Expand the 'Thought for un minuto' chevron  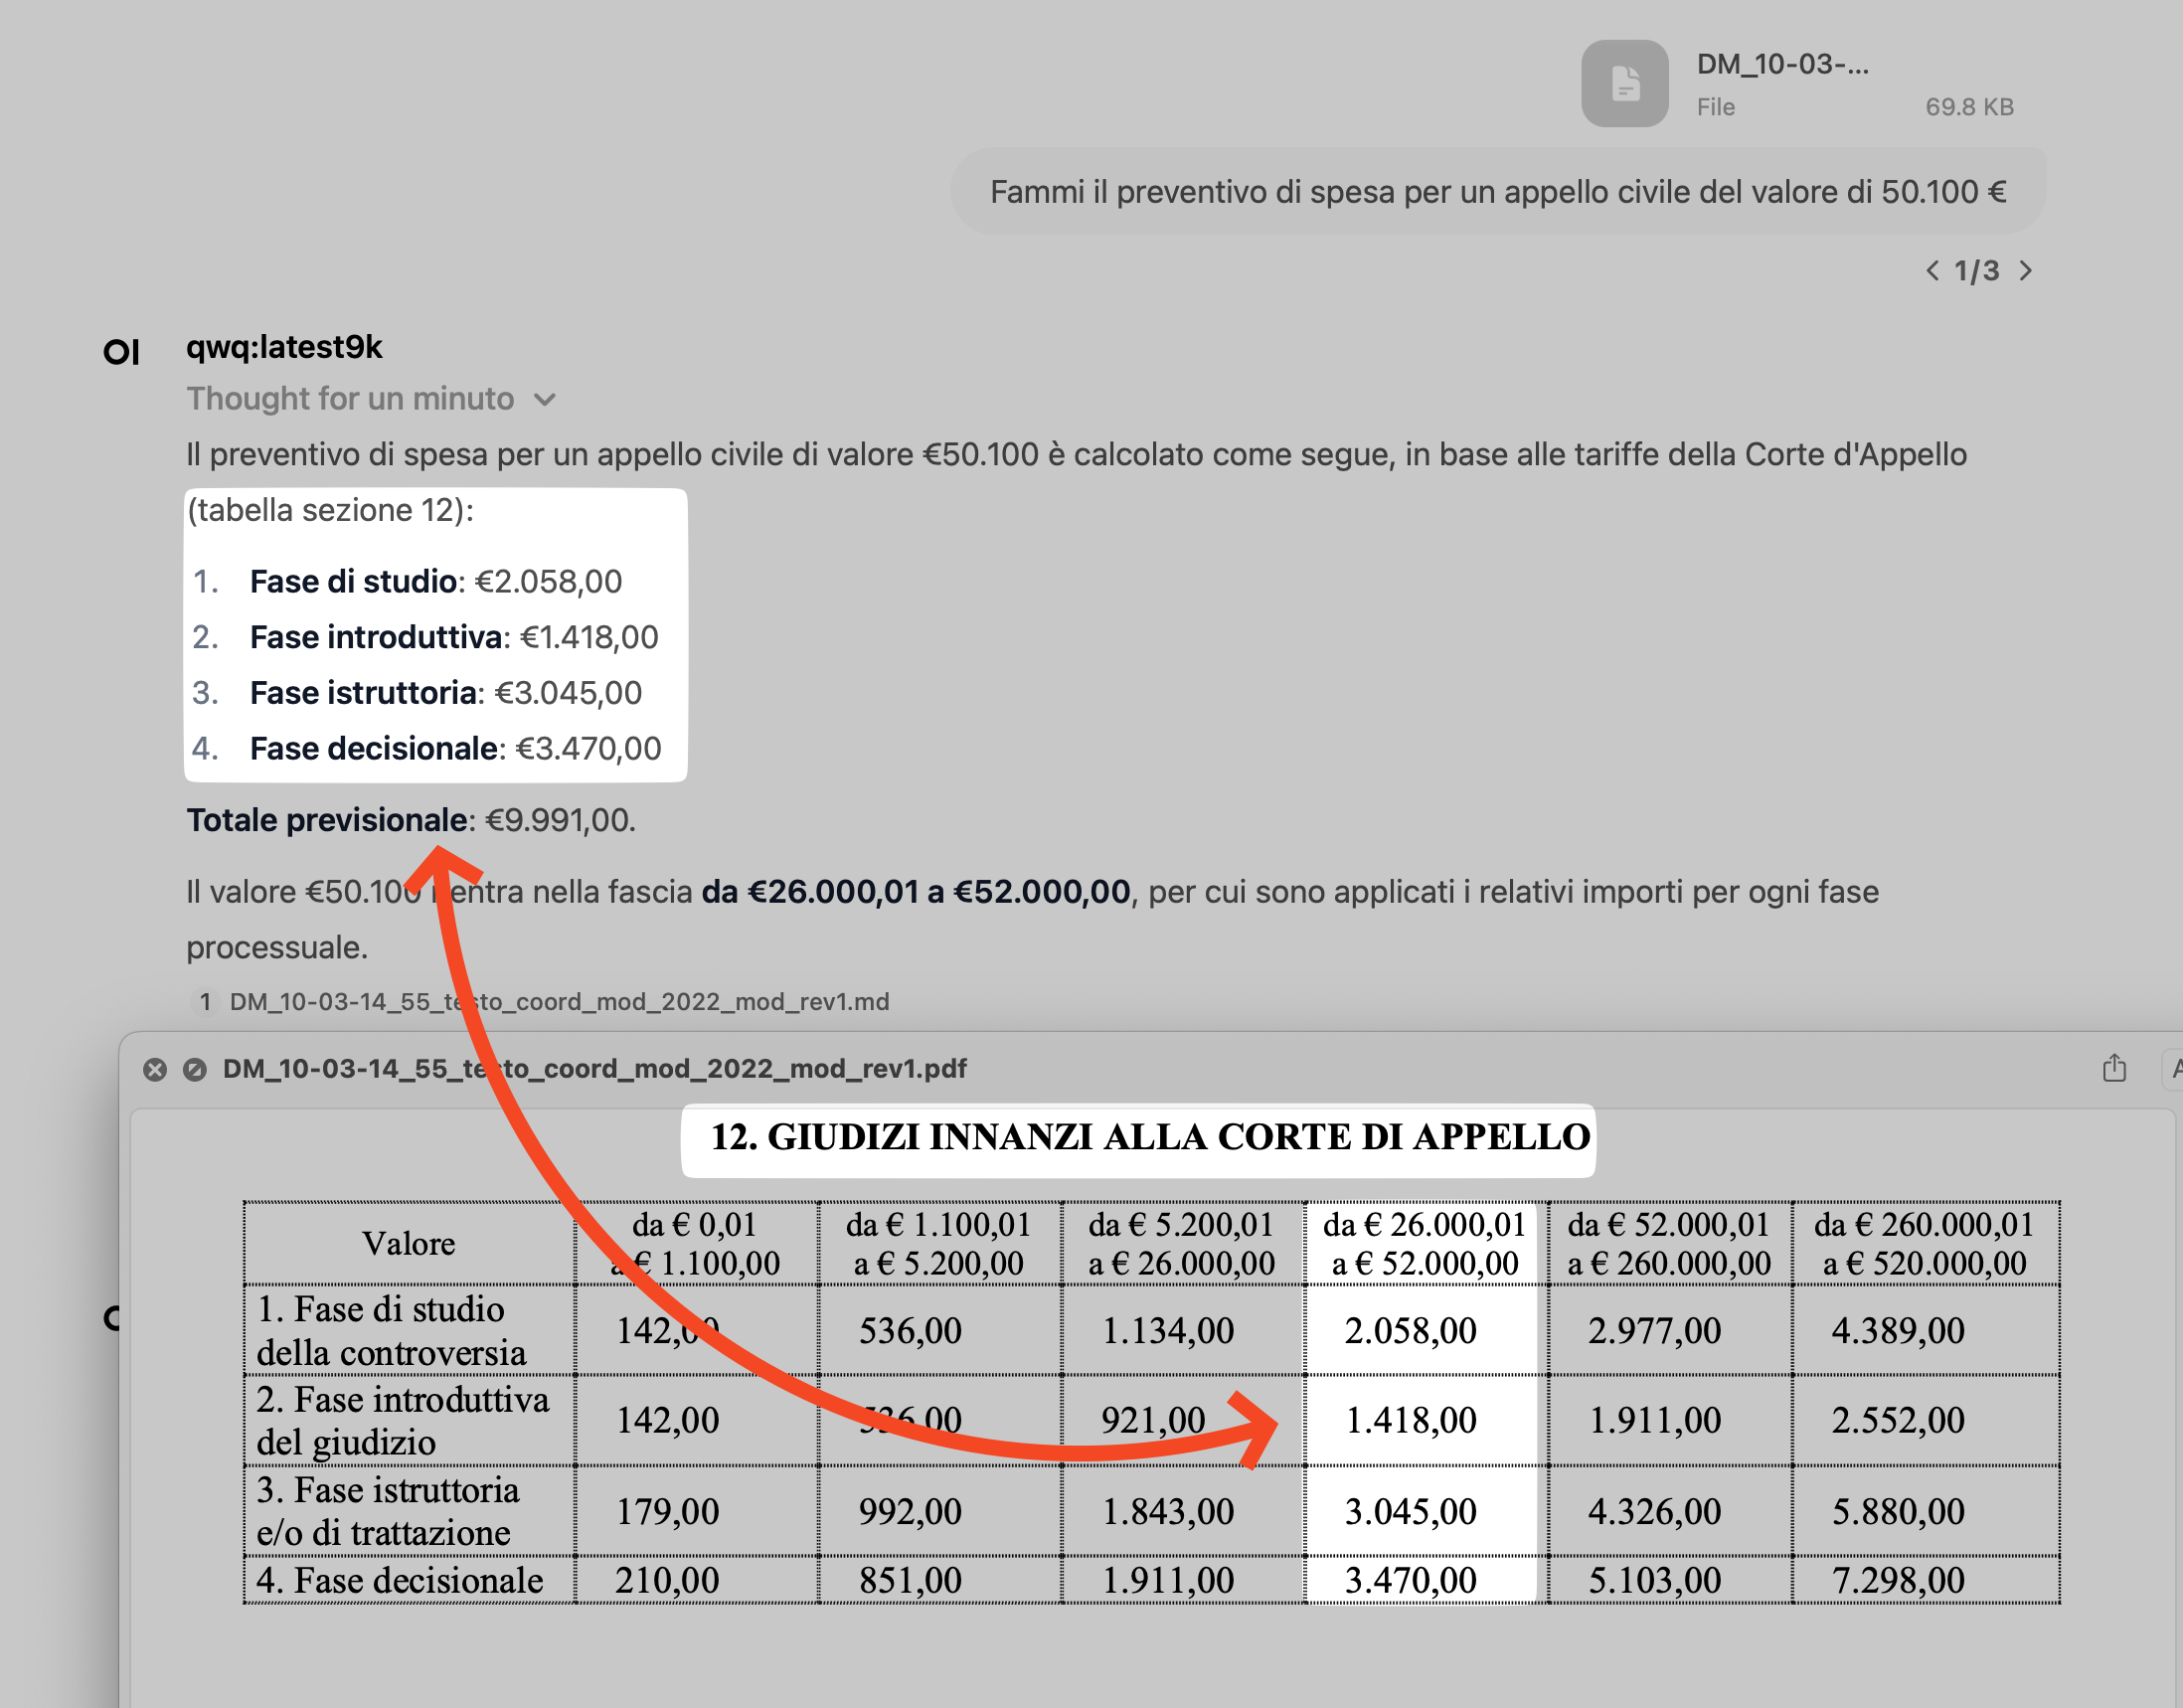[x=545, y=400]
